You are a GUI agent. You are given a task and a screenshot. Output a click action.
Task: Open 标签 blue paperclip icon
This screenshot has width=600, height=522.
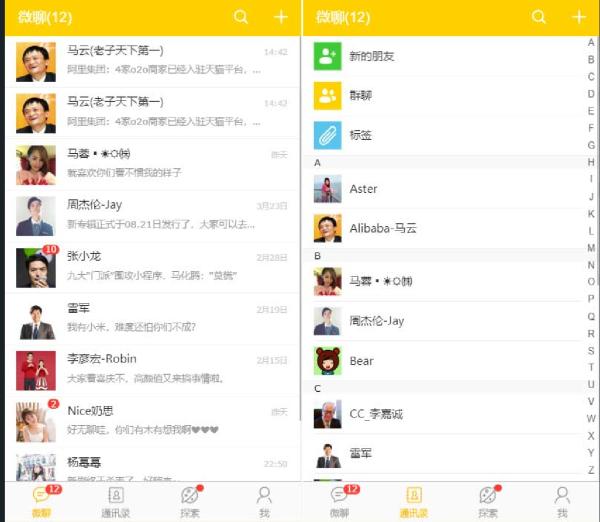click(328, 135)
